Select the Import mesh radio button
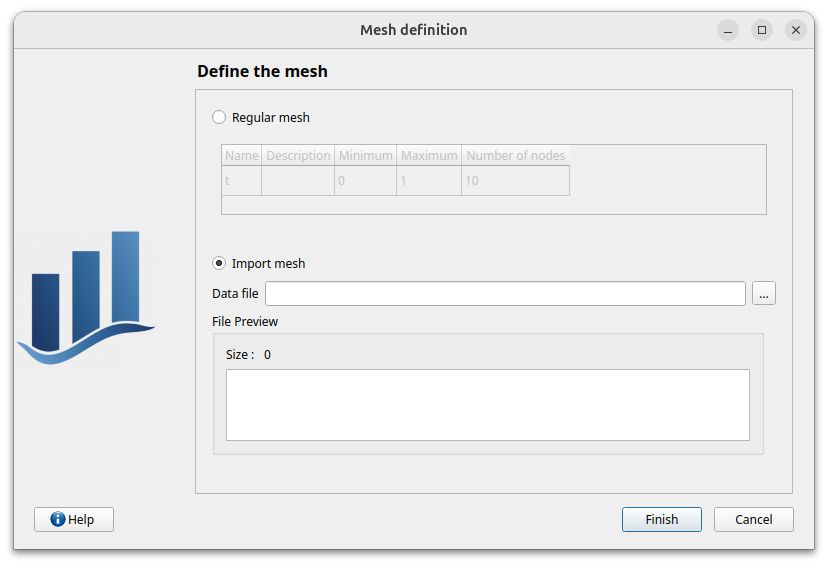 click(x=220, y=263)
